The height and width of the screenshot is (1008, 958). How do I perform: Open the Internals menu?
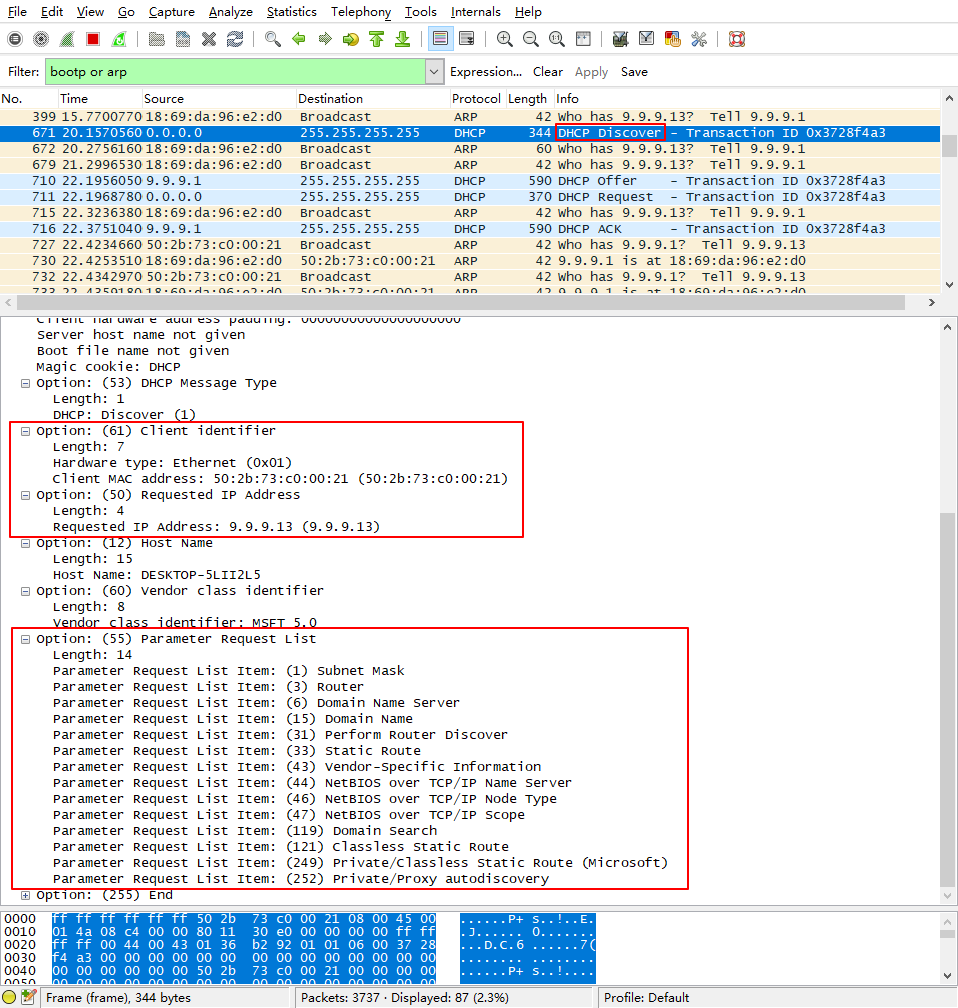tap(475, 12)
